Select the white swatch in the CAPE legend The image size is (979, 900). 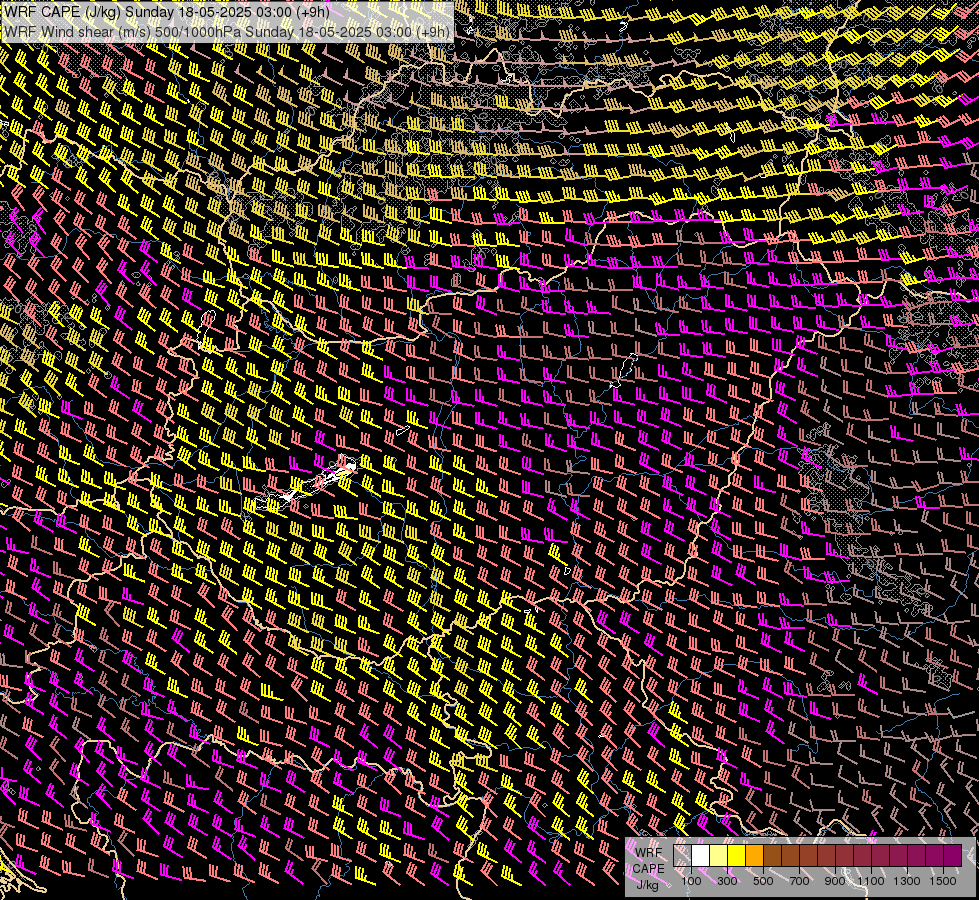click(701, 855)
